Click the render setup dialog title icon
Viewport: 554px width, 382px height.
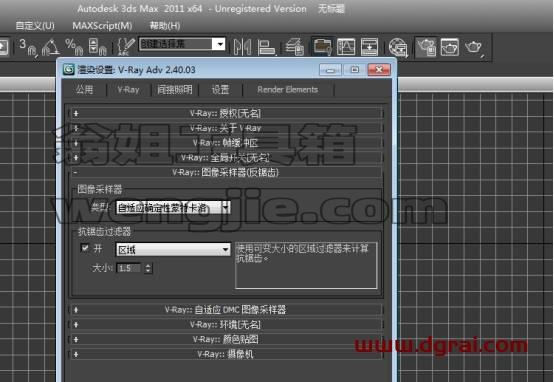(x=69, y=70)
